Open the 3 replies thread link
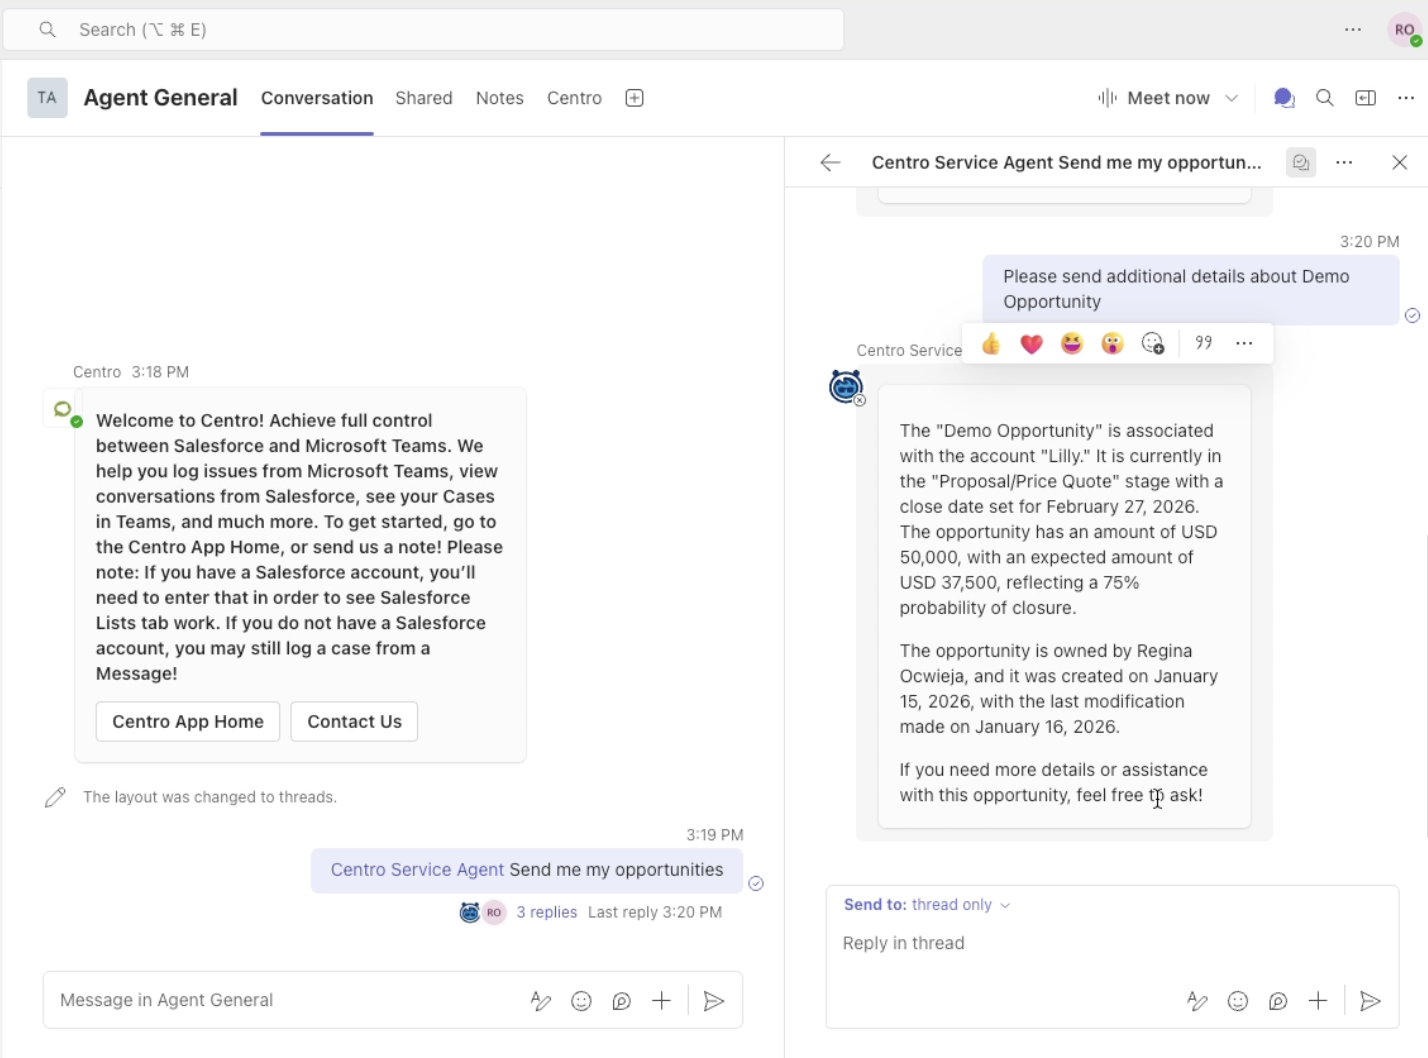The height and width of the screenshot is (1058, 1428). coord(547,913)
